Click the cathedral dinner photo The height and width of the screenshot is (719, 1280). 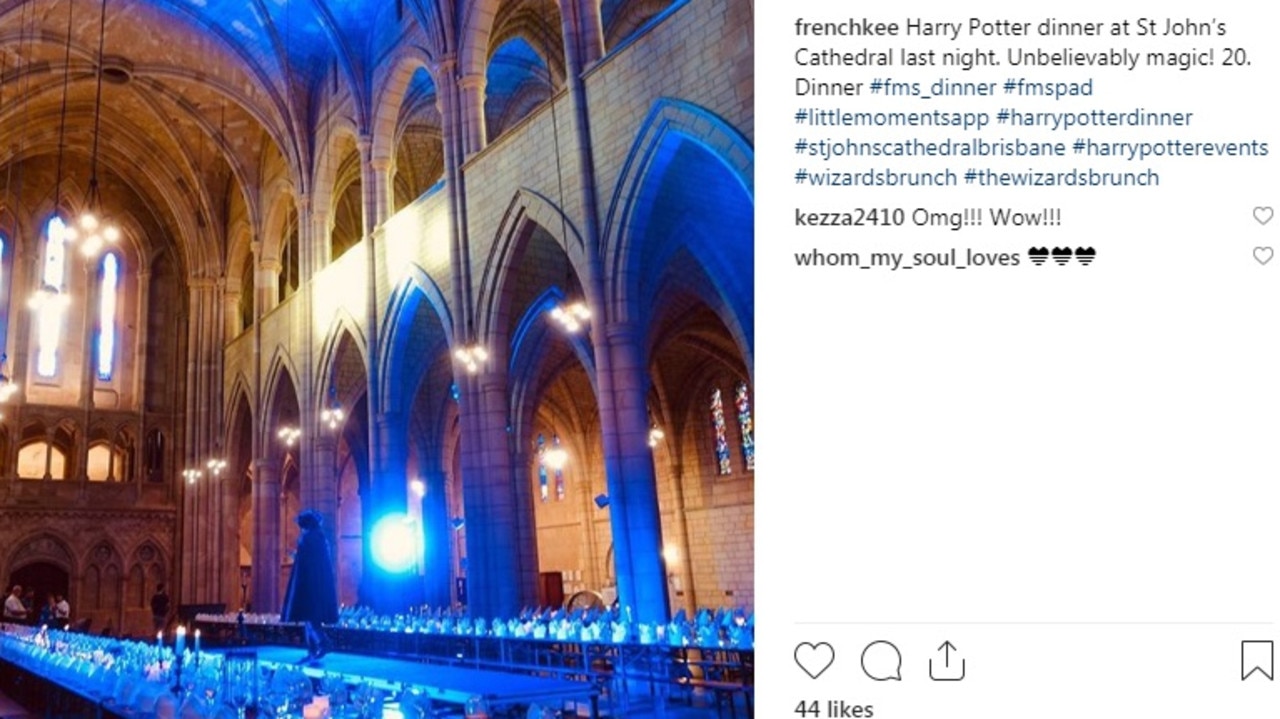pyautogui.click(x=377, y=359)
